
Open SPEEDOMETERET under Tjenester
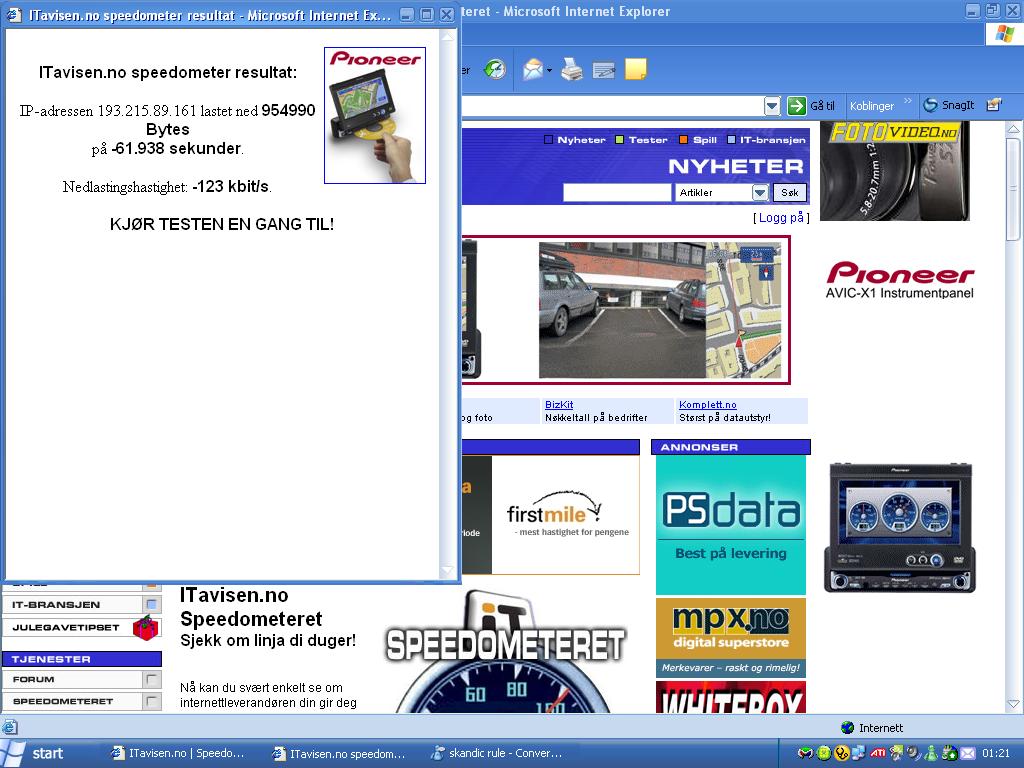click(63, 701)
